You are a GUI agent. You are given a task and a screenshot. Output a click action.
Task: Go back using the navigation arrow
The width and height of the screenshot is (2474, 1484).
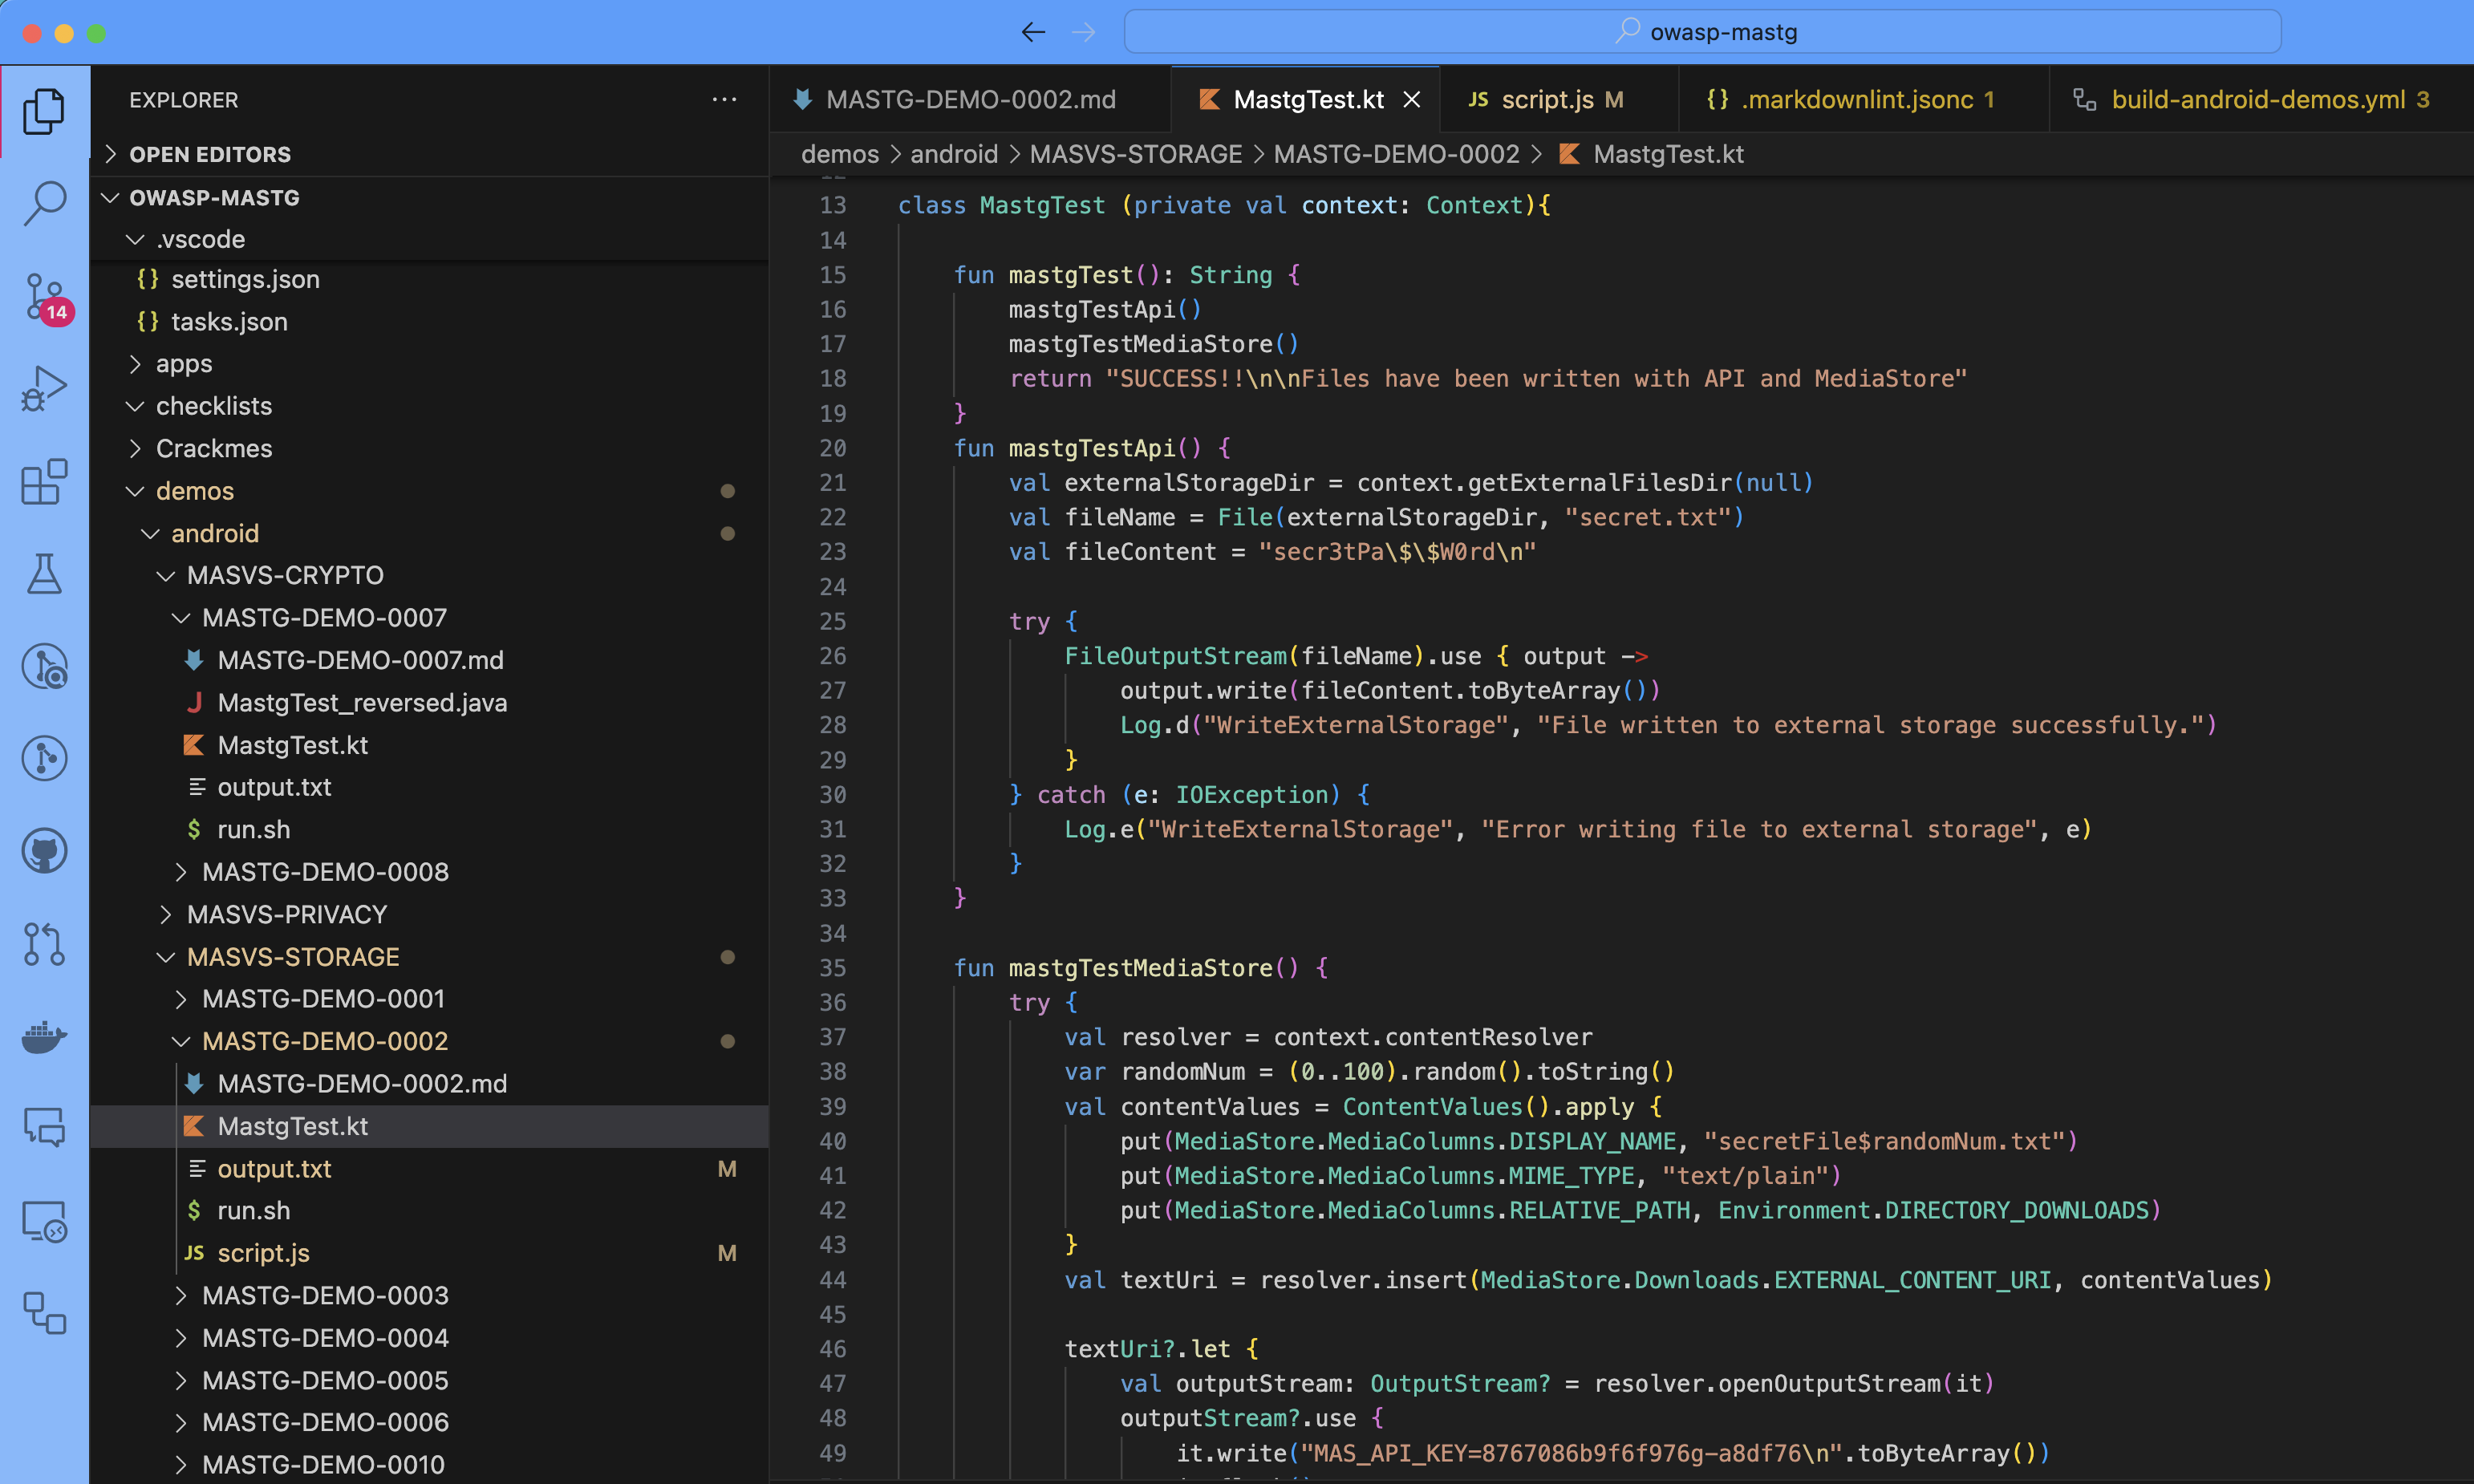click(x=1033, y=32)
